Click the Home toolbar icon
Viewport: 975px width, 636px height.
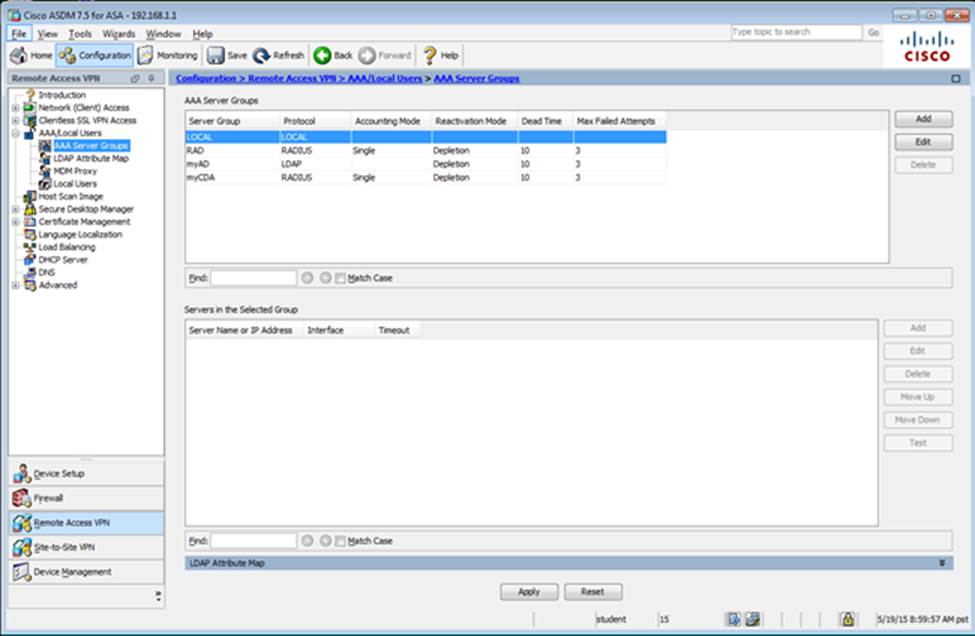coord(19,56)
